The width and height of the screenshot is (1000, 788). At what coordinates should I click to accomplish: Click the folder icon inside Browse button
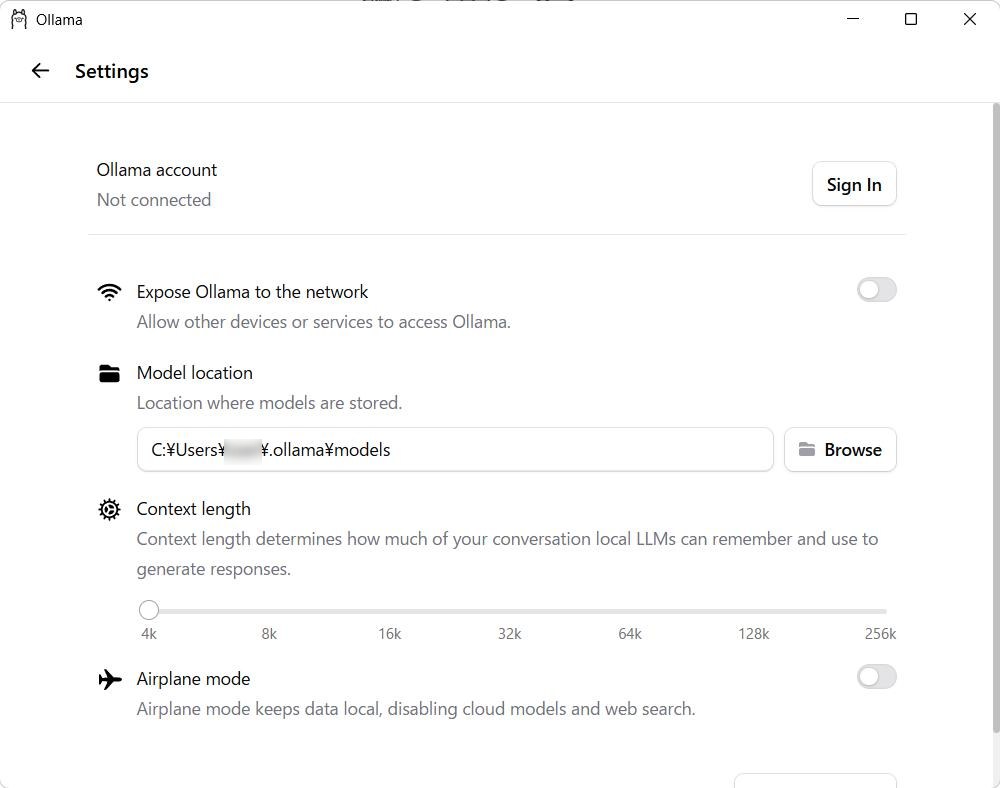tap(806, 450)
